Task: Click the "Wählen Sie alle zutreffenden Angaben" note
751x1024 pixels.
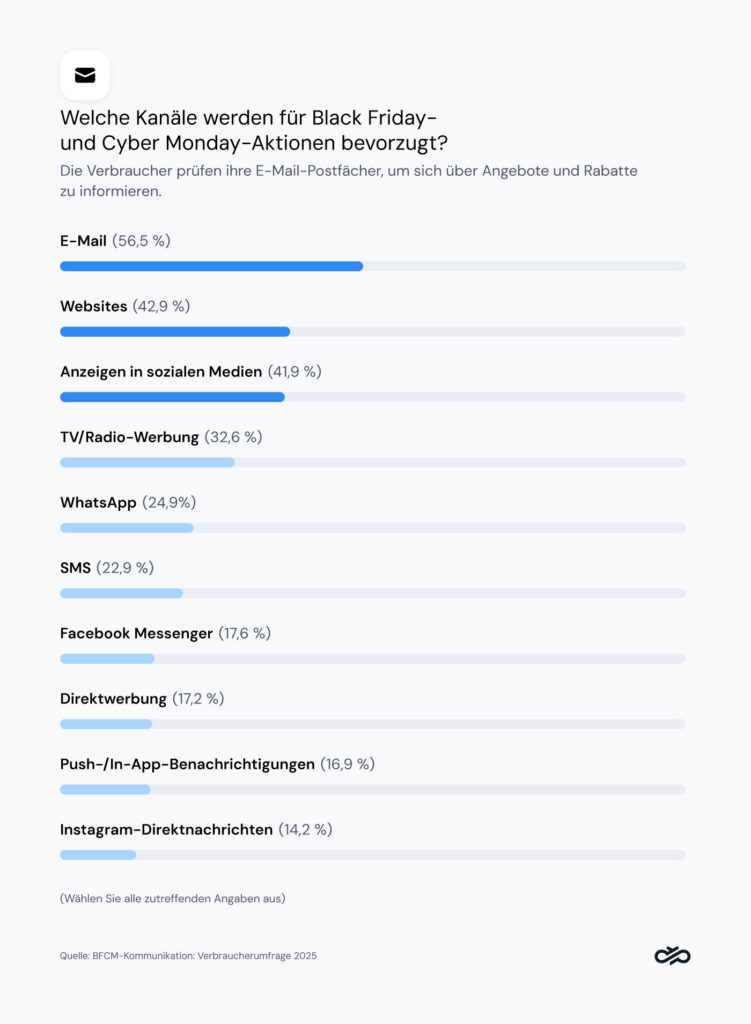Action: [172, 898]
